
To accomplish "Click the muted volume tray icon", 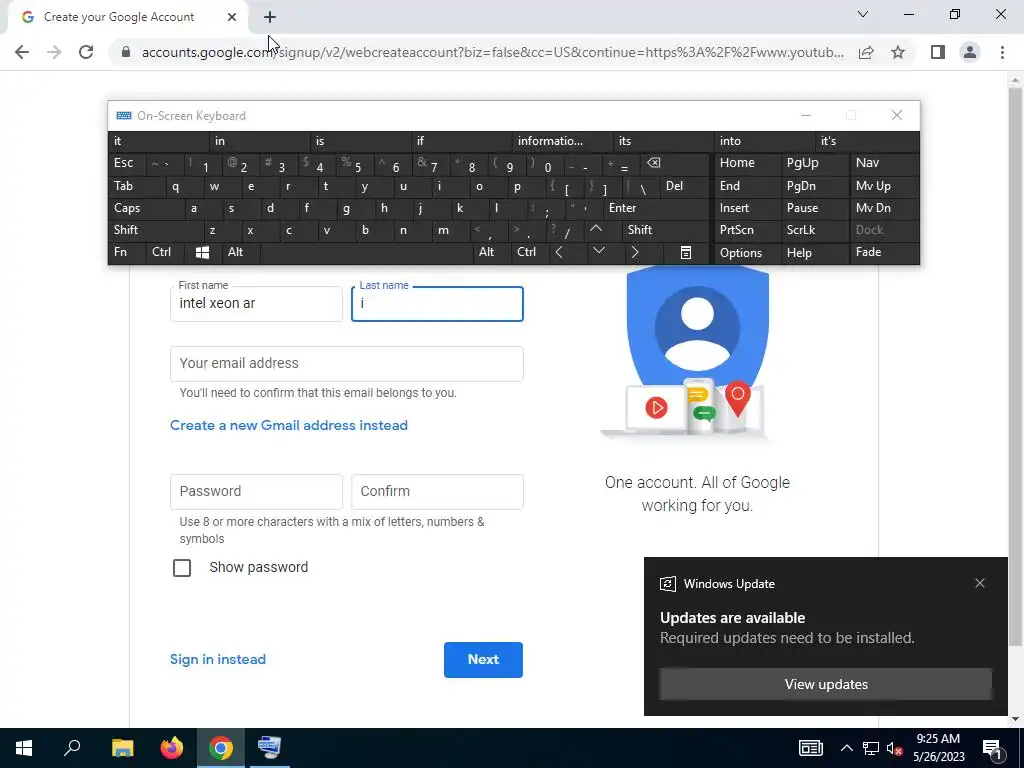I will [x=894, y=748].
